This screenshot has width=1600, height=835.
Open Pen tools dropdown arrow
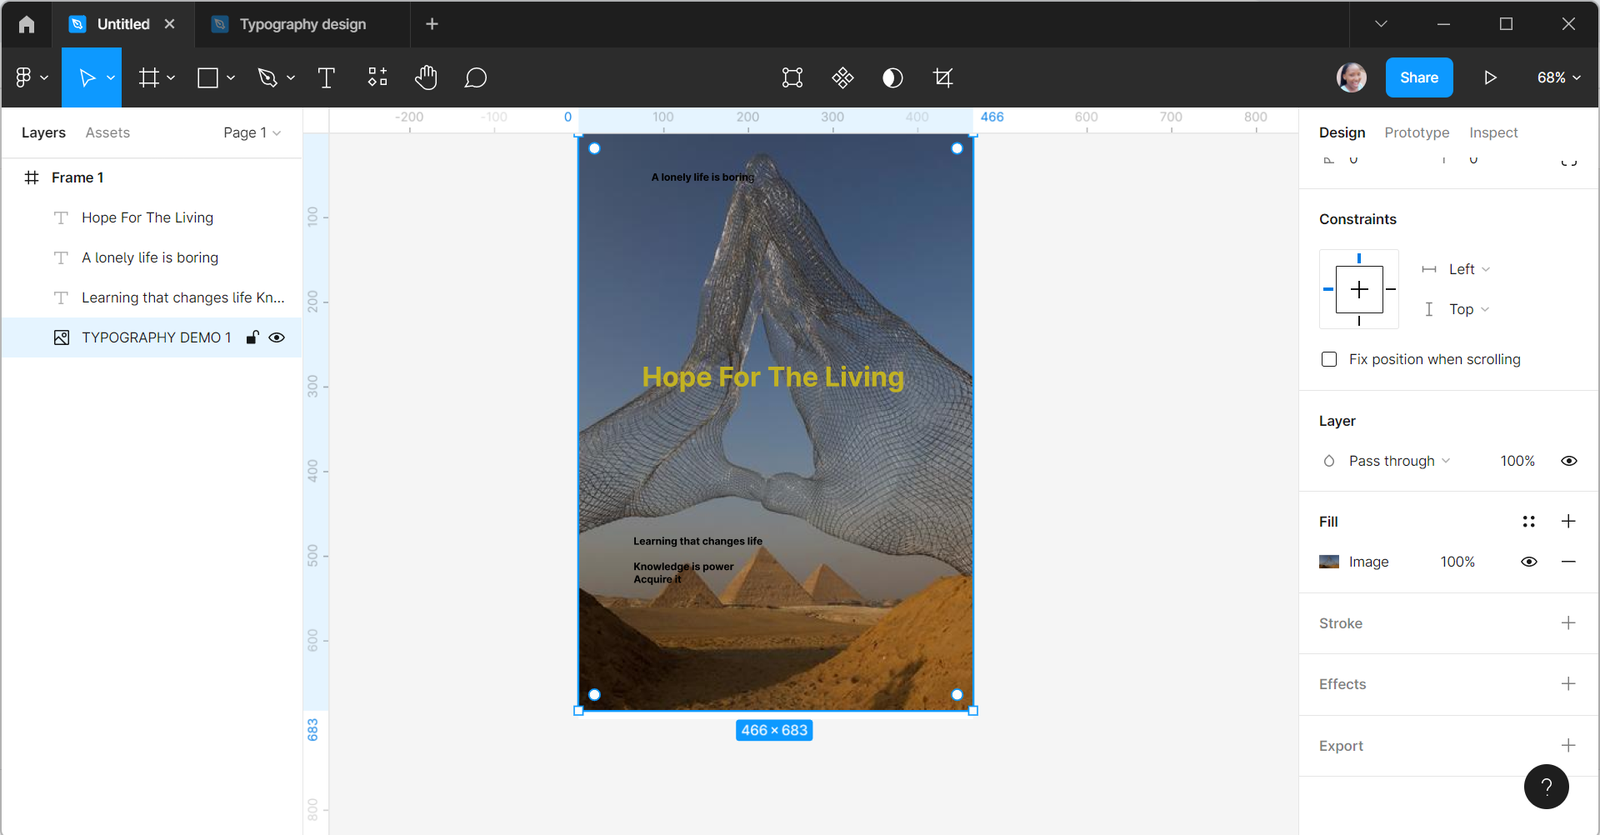pyautogui.click(x=291, y=78)
